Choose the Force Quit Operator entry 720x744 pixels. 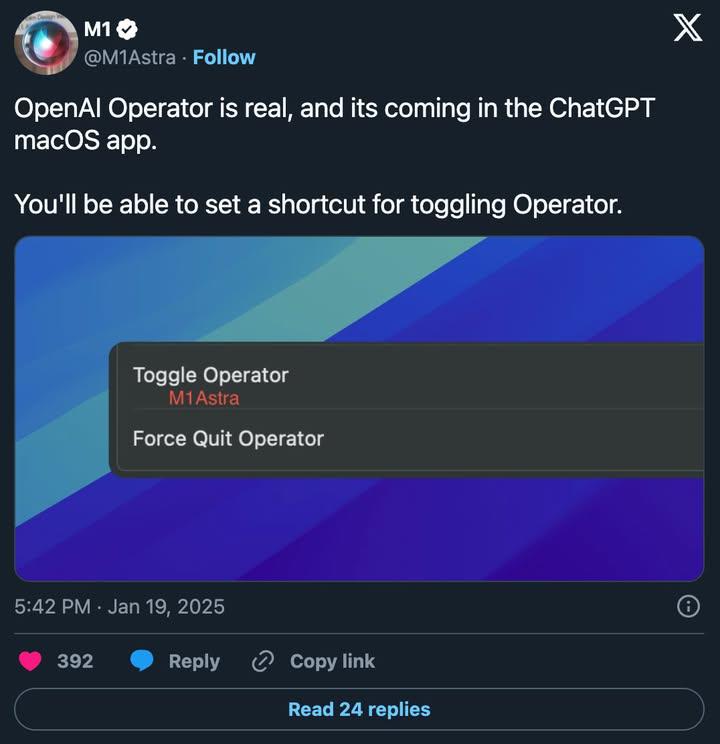(x=228, y=438)
